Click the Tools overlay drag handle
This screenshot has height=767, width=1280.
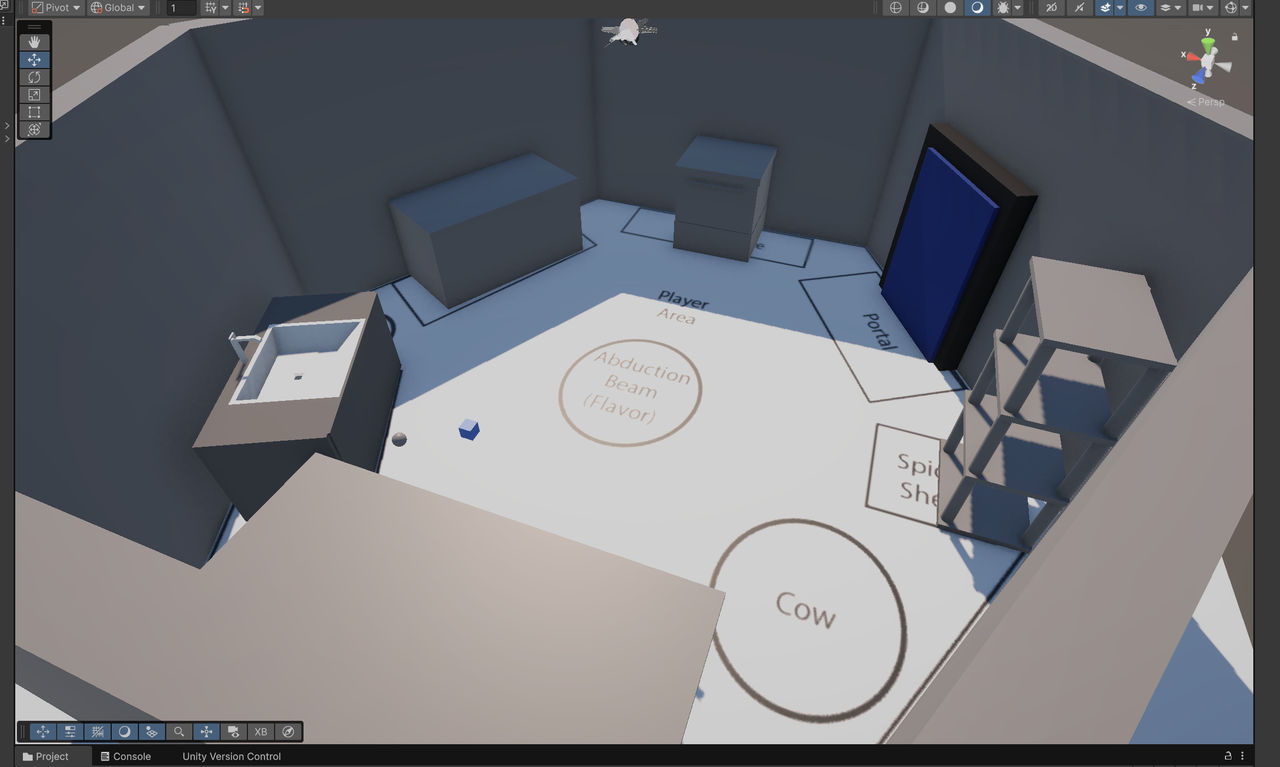tap(34, 27)
